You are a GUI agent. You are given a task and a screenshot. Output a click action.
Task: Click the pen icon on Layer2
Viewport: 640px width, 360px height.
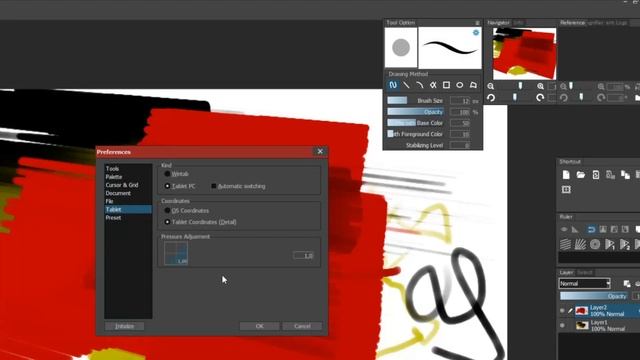(x=570, y=311)
